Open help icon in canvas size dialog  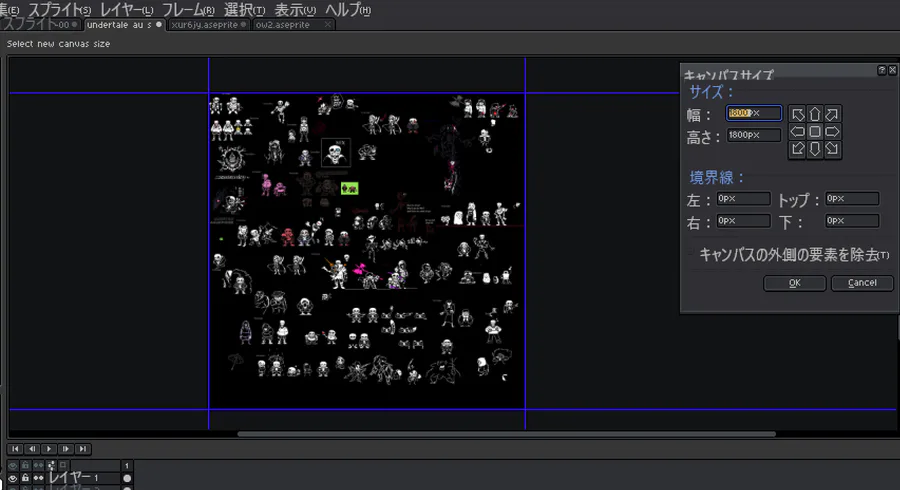coord(882,70)
